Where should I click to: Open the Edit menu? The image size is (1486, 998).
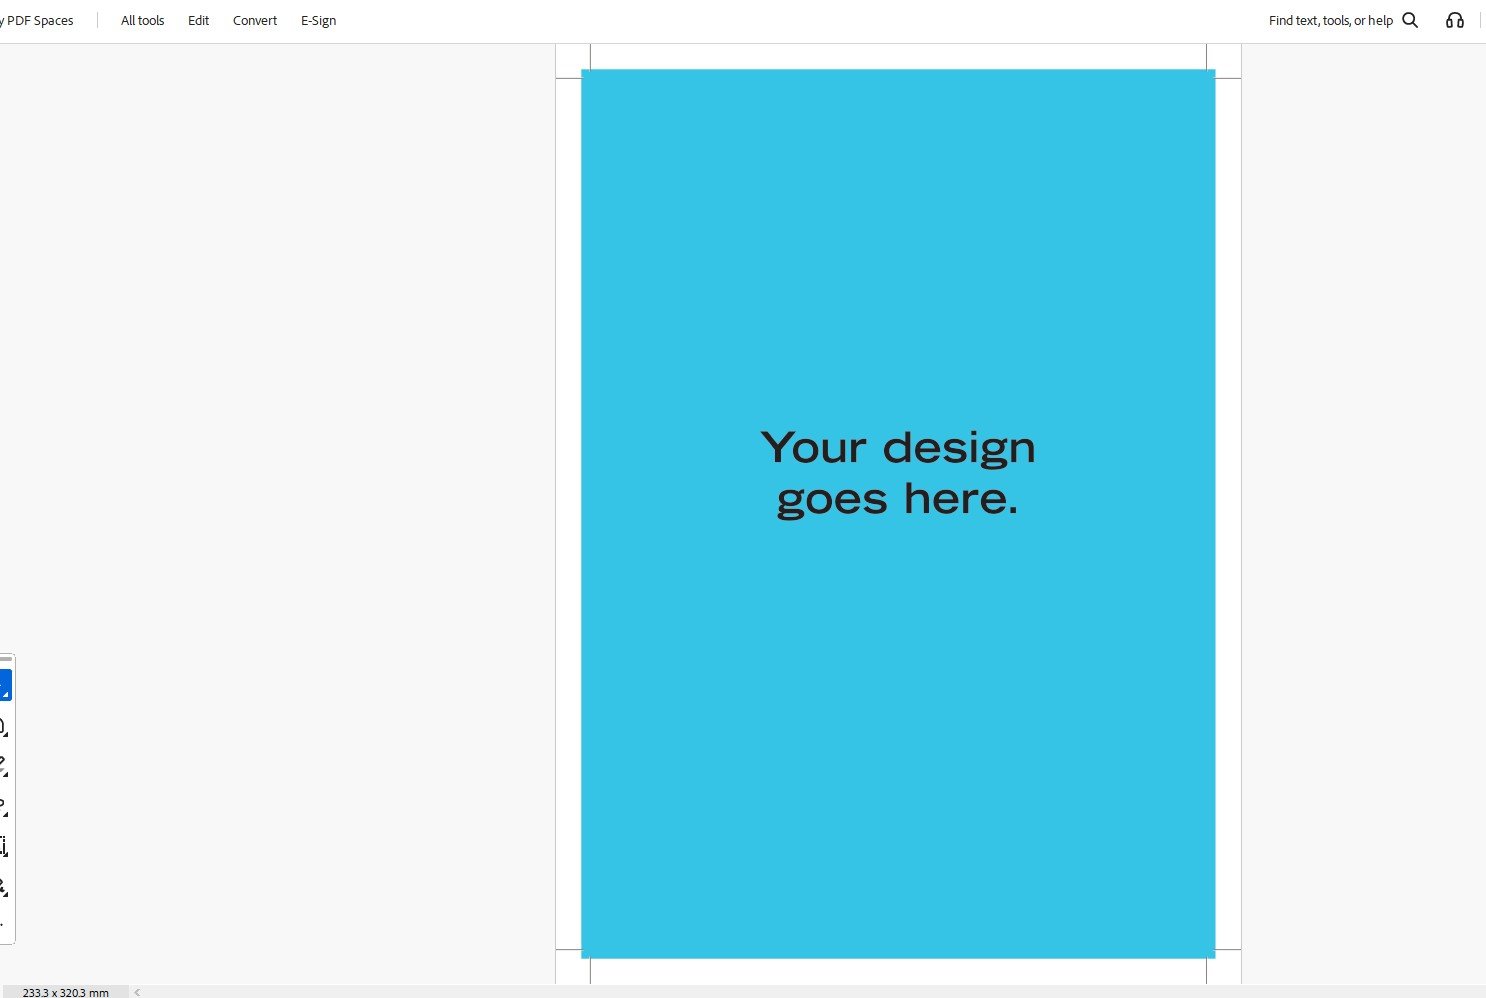tap(198, 20)
